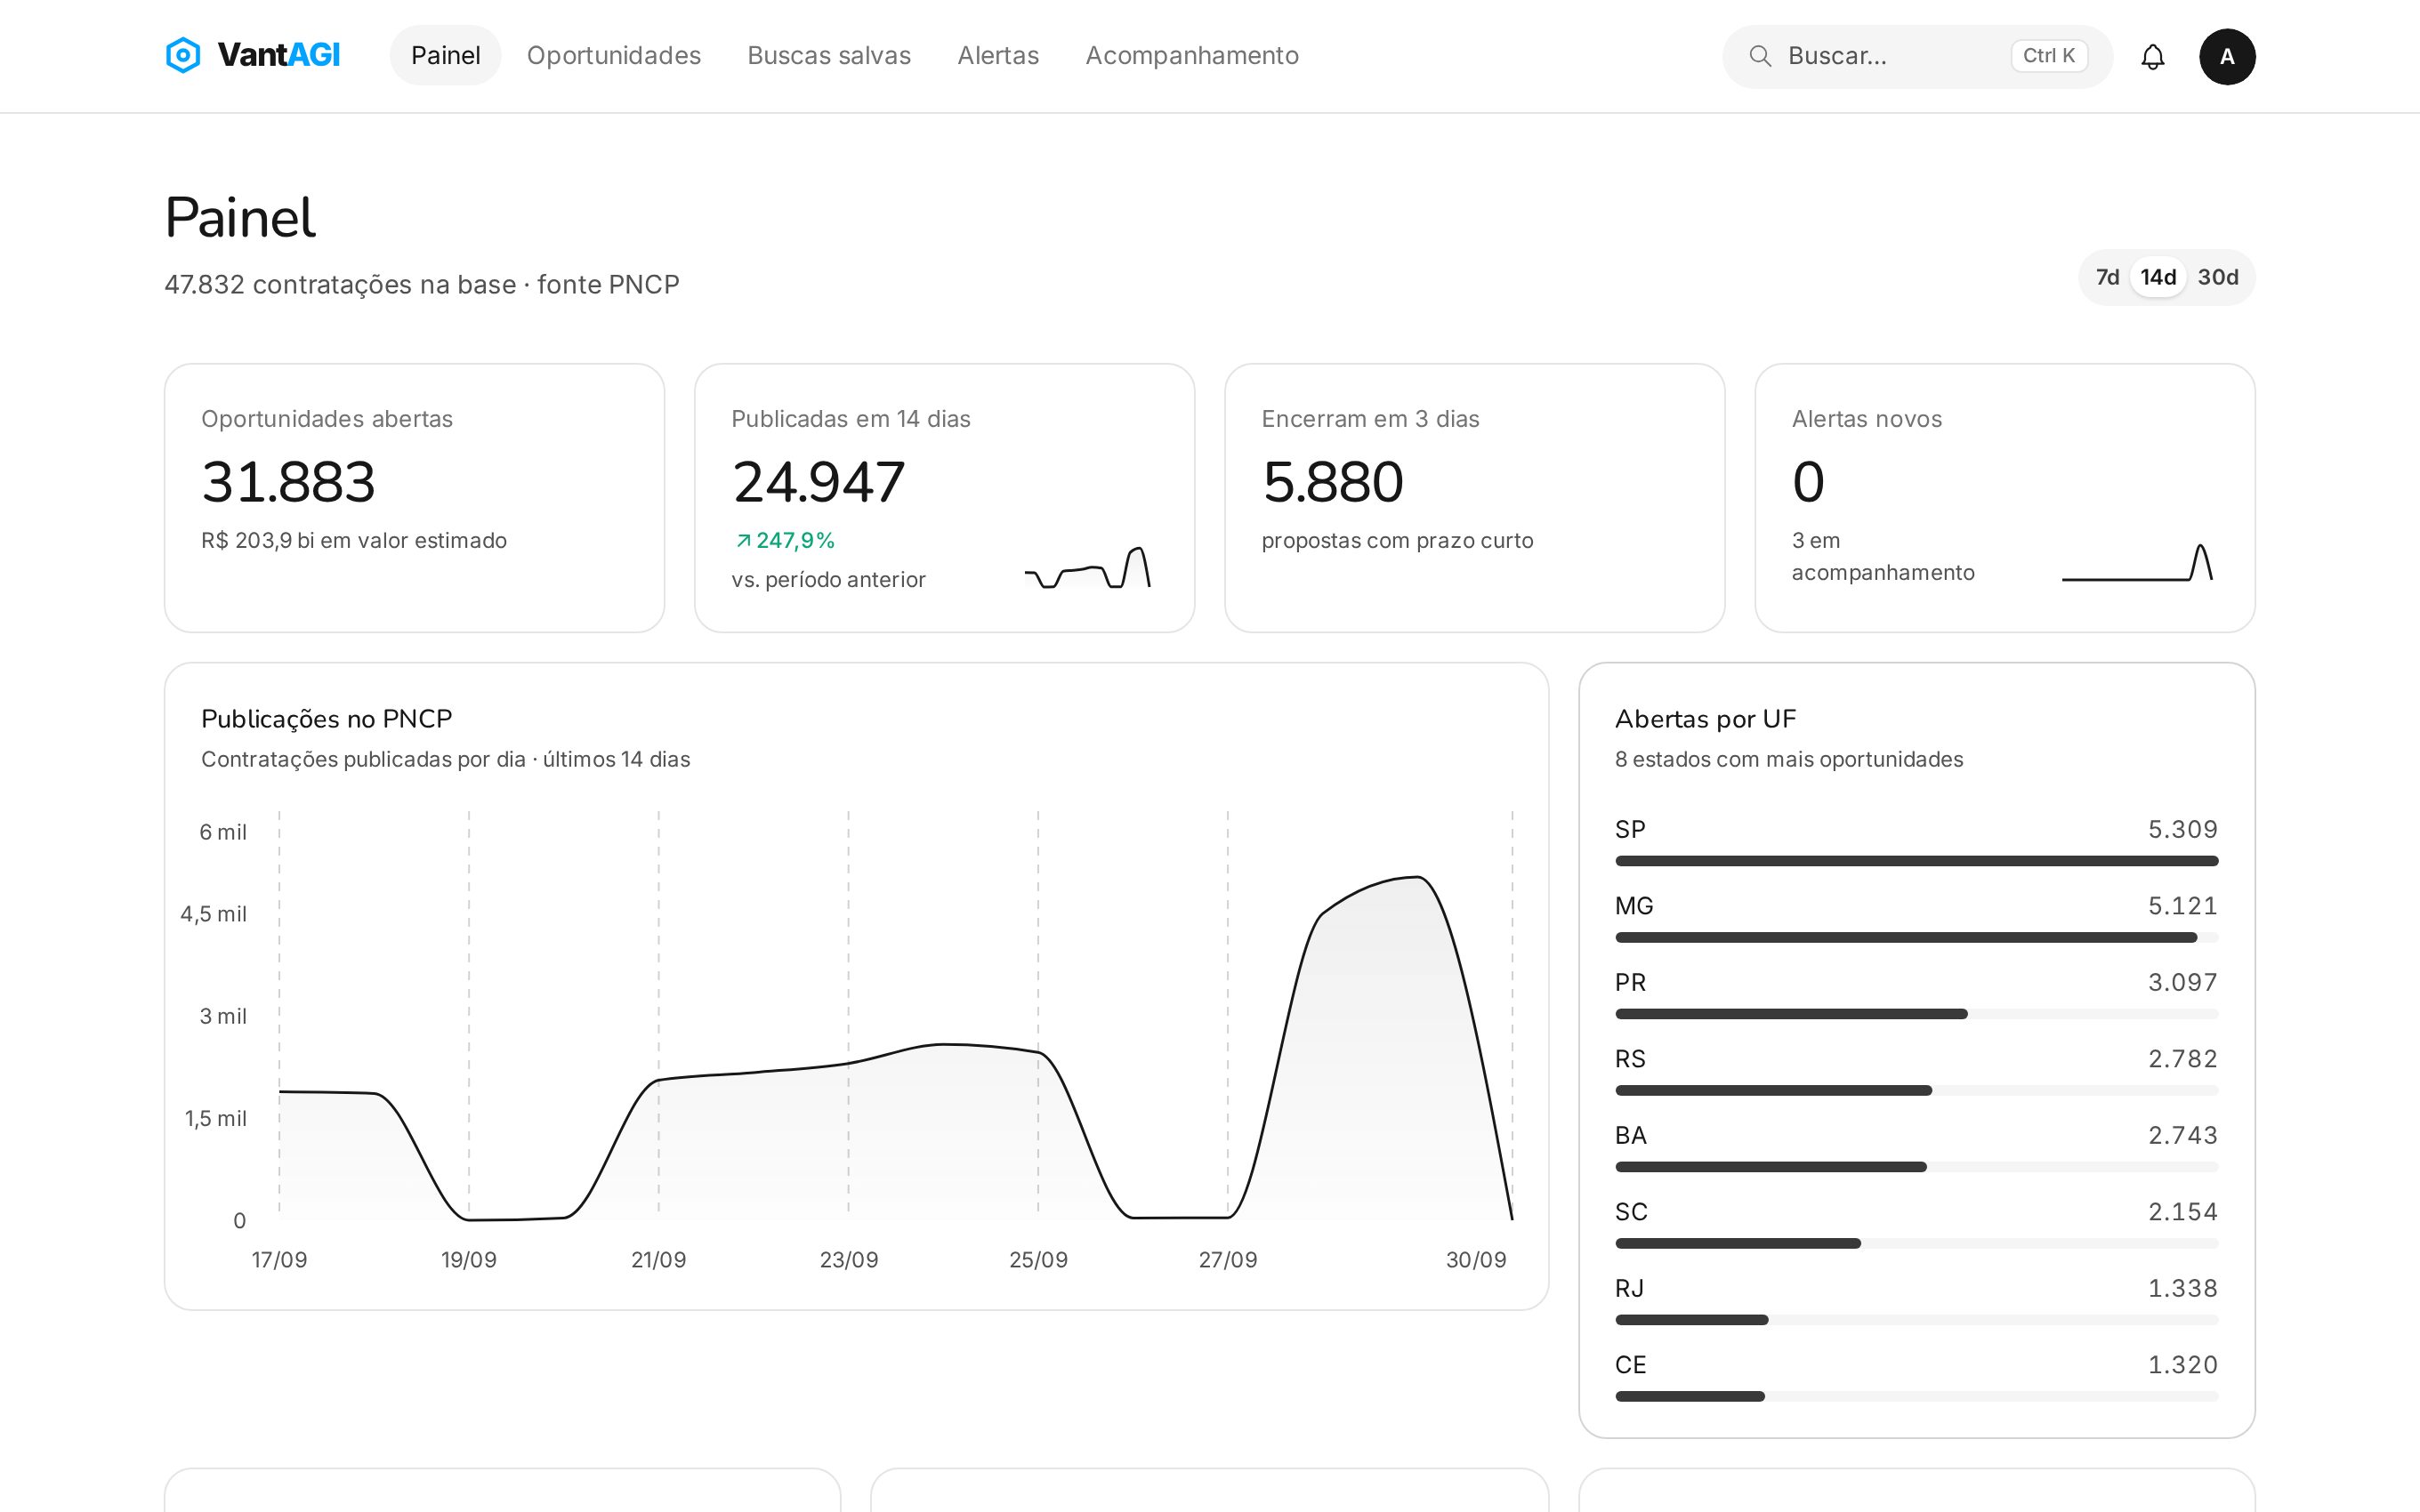Open the Buscas salvas tab

coord(829,55)
